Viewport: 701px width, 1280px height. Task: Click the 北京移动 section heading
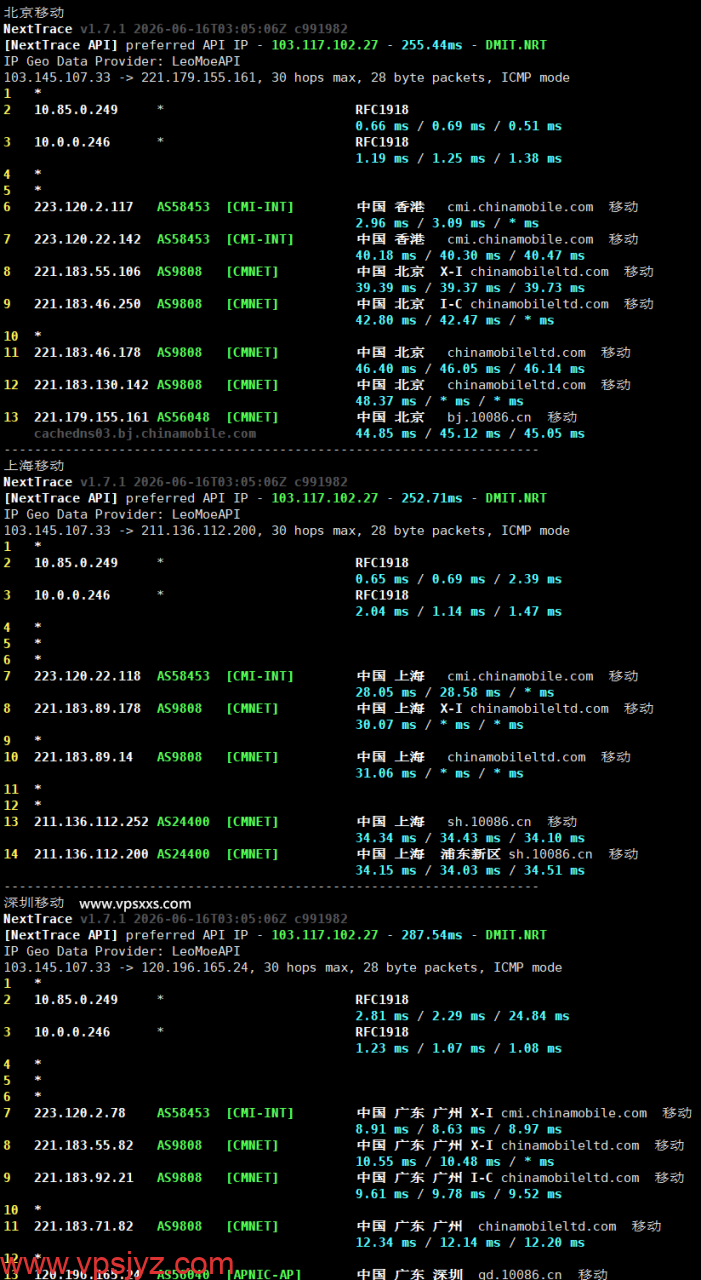[34, 13]
